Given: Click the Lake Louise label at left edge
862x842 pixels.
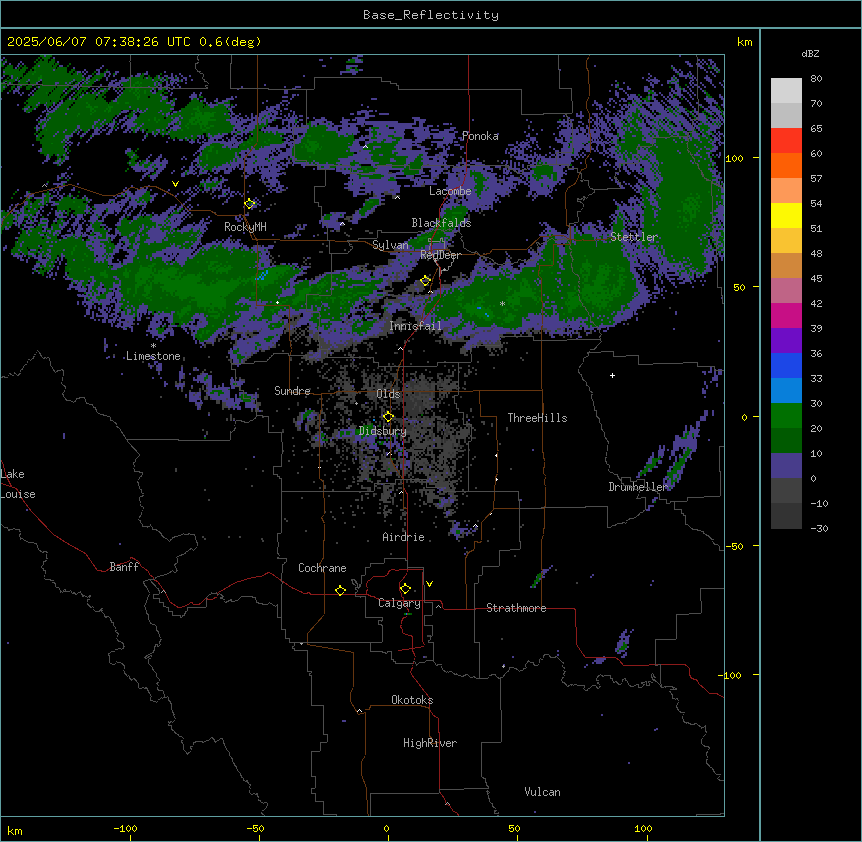Looking at the screenshot, I should (18, 484).
